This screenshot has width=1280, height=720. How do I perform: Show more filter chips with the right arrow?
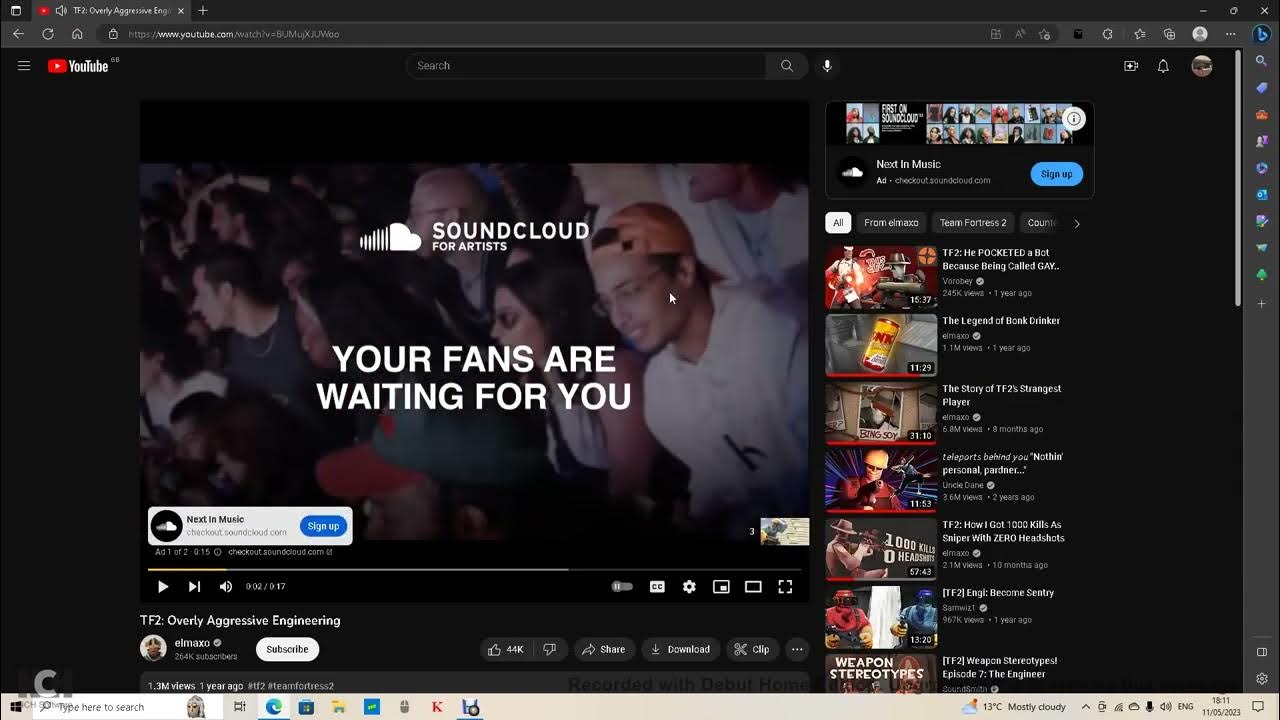pos(1077,223)
